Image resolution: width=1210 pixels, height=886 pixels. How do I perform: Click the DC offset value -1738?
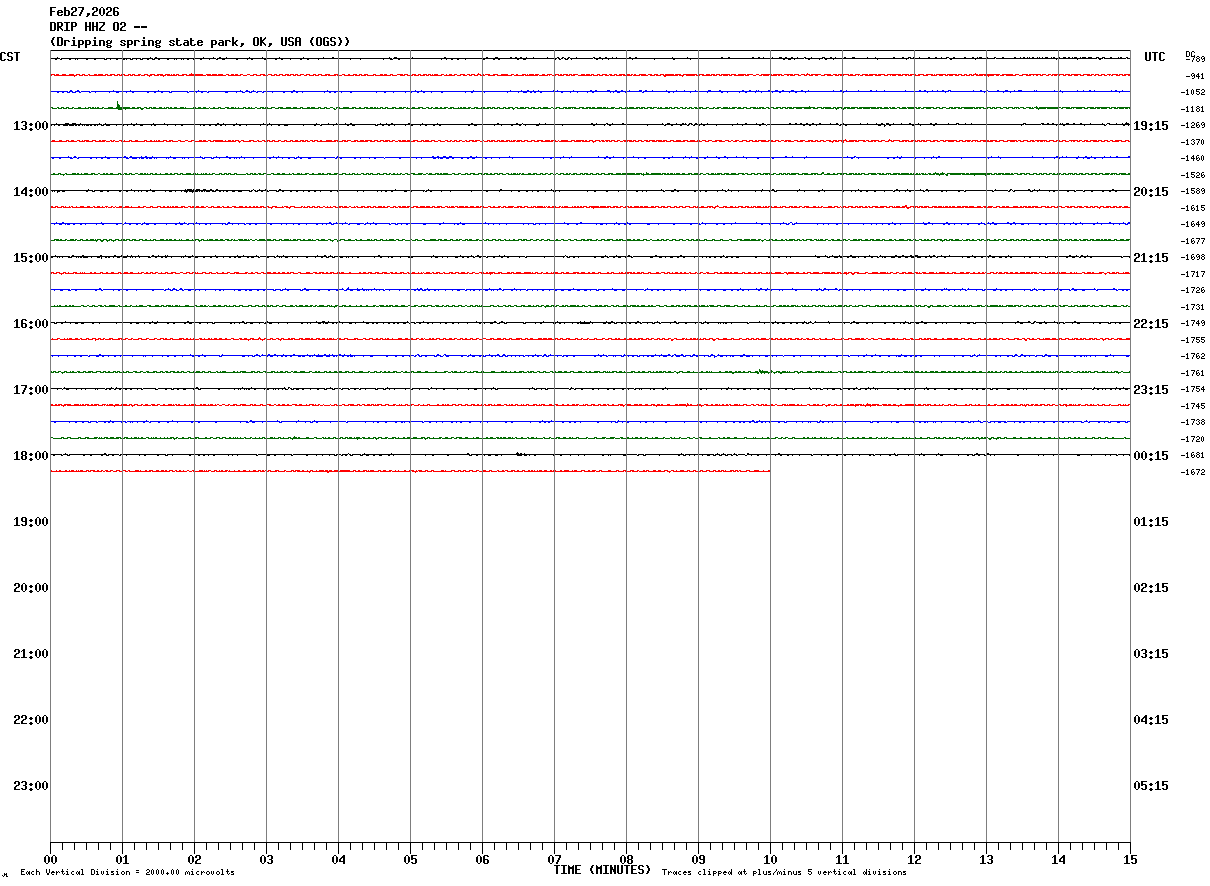coord(1193,422)
